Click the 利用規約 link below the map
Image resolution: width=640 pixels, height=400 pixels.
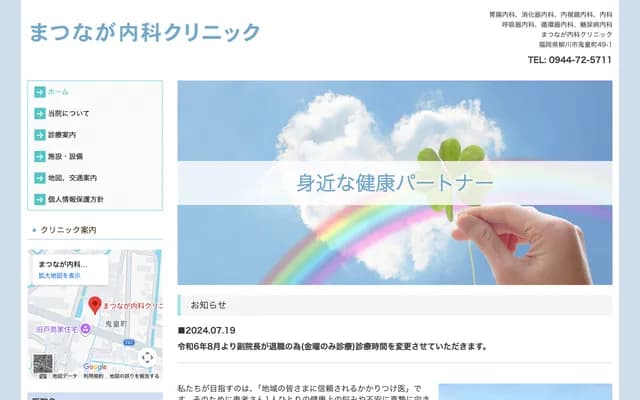coord(93,376)
